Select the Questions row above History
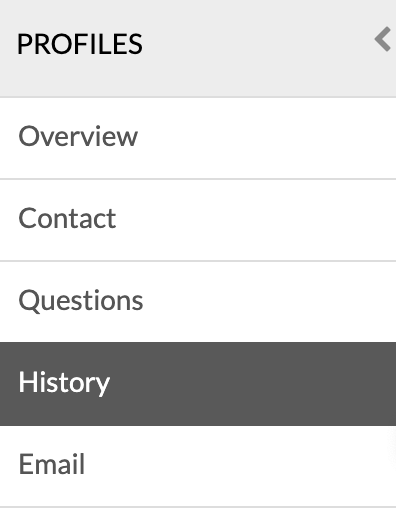Screen dimensions: 396x514 [x=198, y=302]
